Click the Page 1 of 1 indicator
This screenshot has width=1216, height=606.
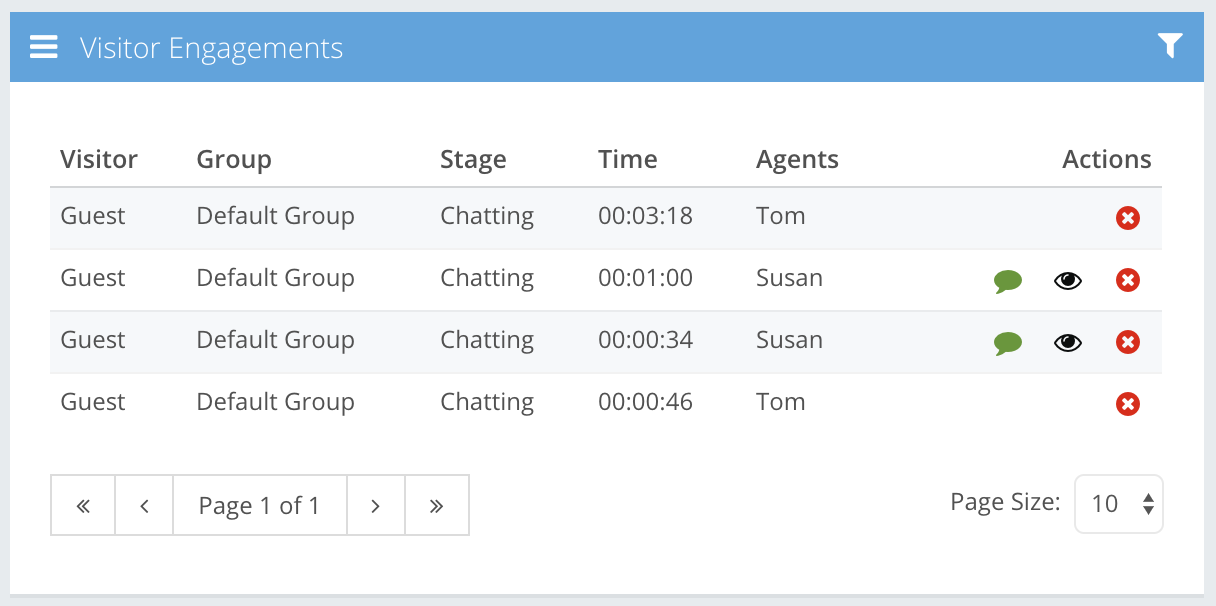click(259, 505)
